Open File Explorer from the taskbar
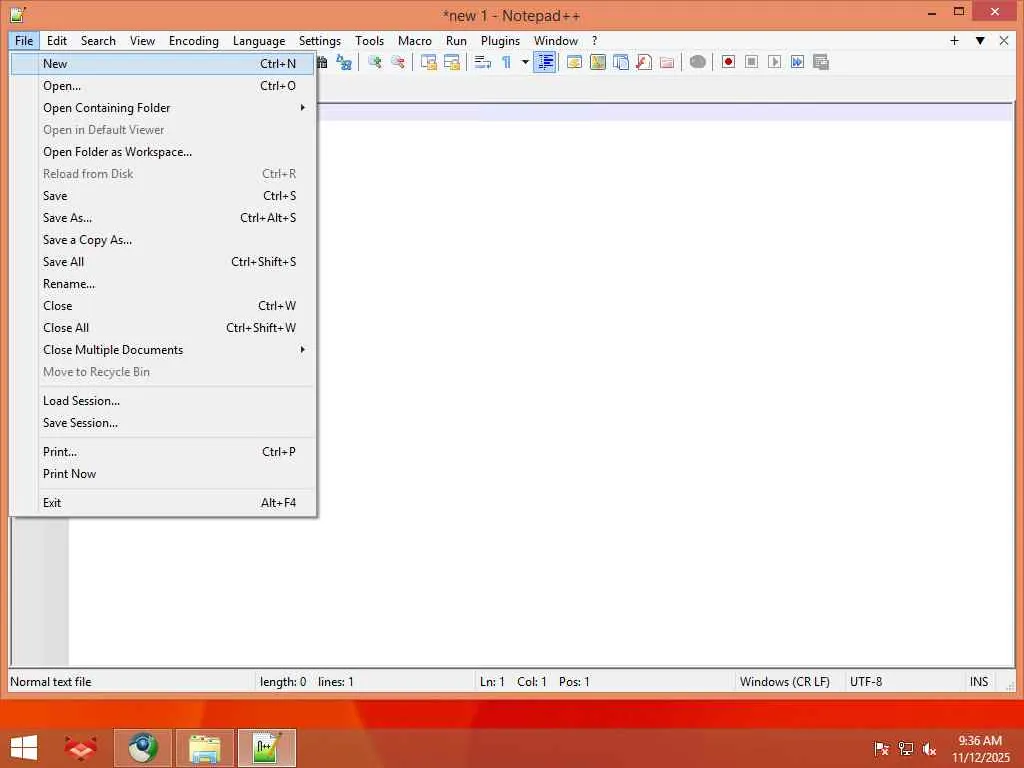Viewport: 1024px width, 768px height. point(204,748)
